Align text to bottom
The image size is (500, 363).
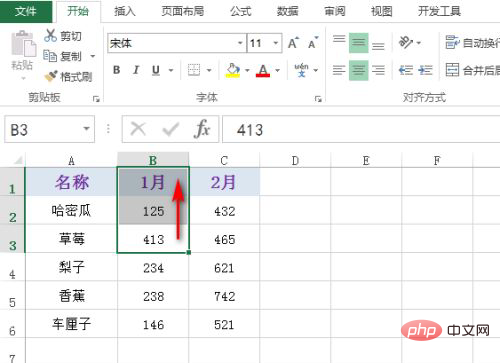[378, 46]
